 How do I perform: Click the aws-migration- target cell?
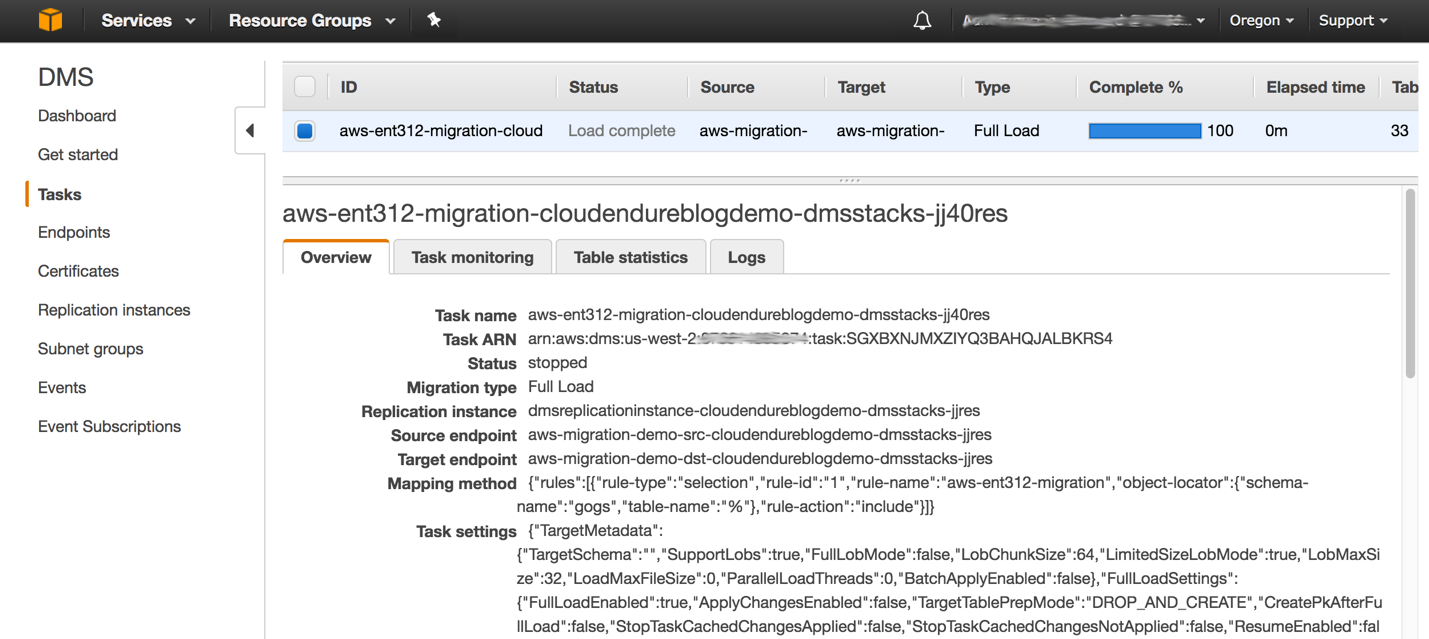coord(890,131)
